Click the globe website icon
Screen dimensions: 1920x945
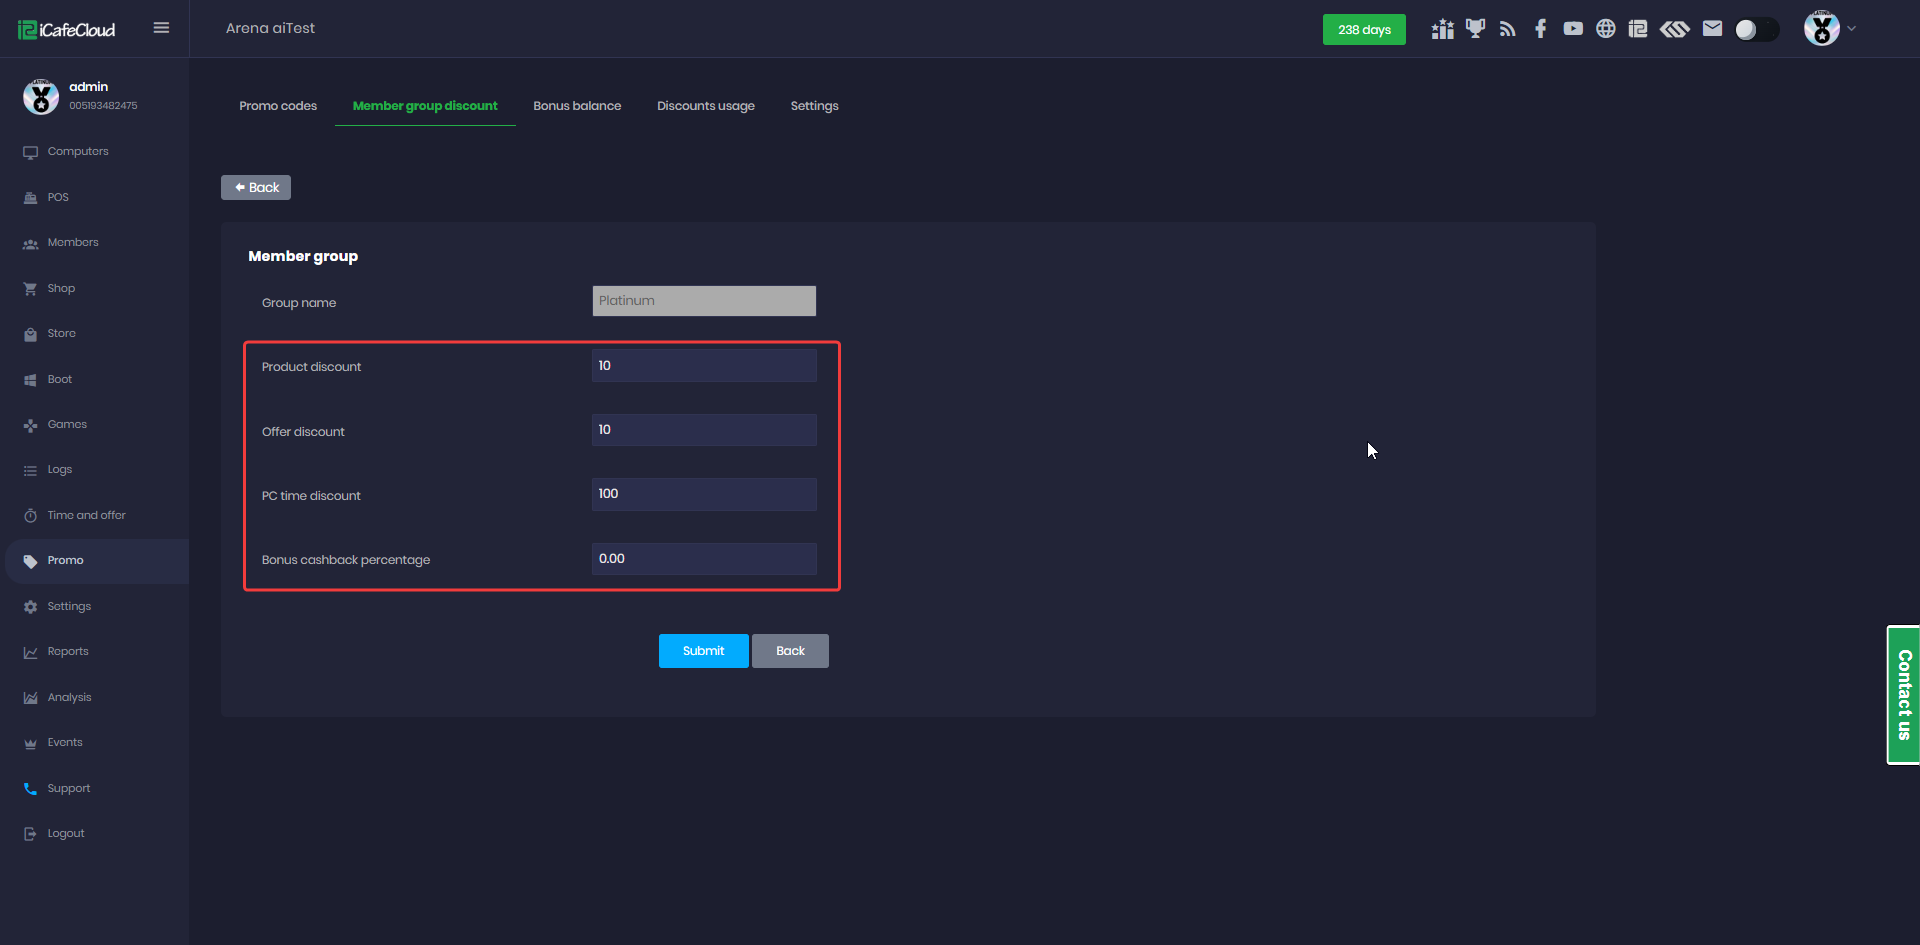pyautogui.click(x=1605, y=29)
